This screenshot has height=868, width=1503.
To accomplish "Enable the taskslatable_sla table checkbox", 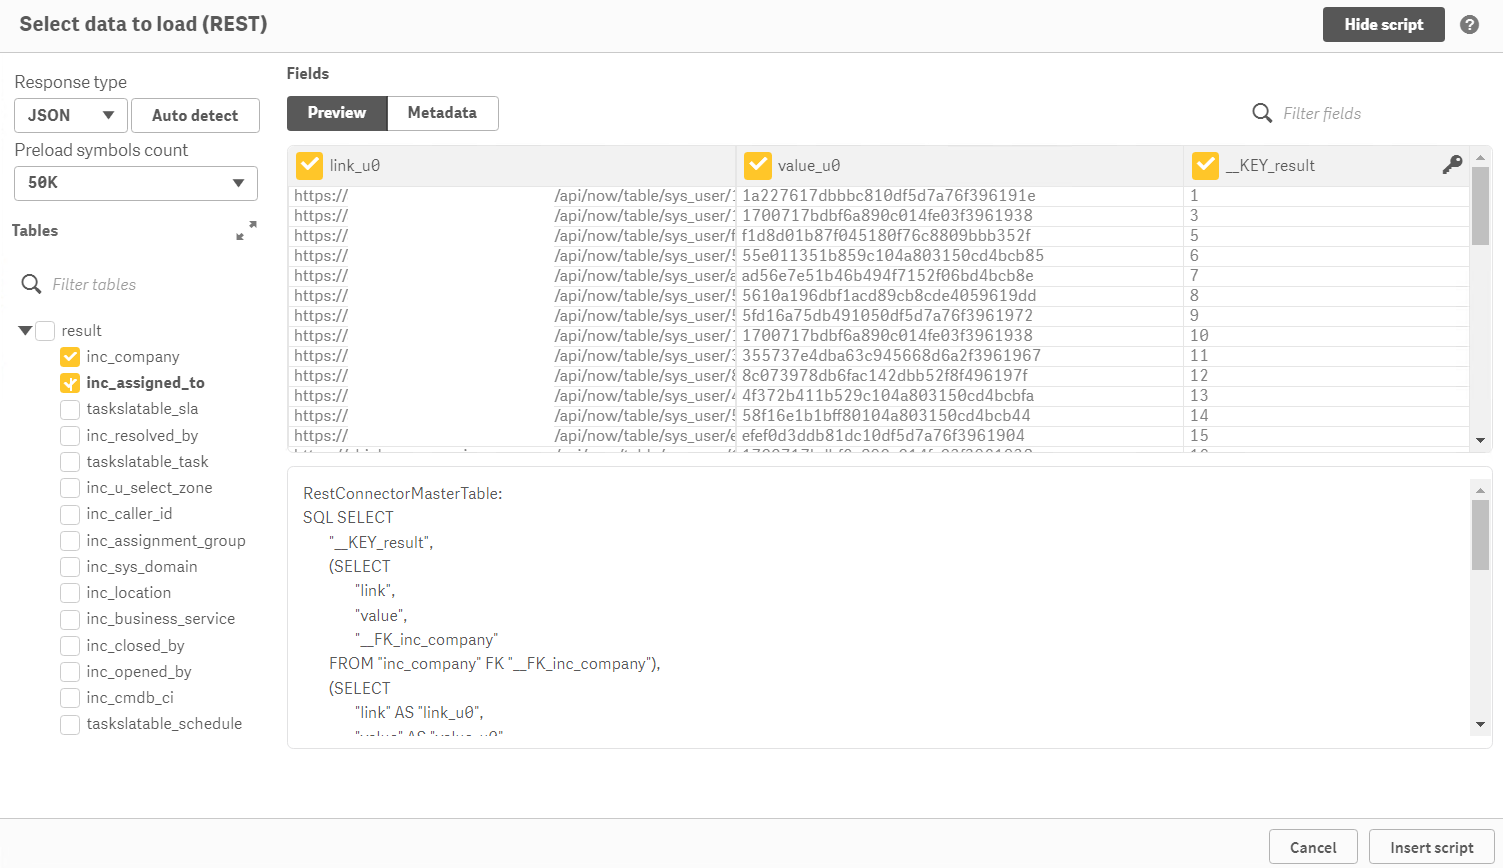I will point(70,409).
